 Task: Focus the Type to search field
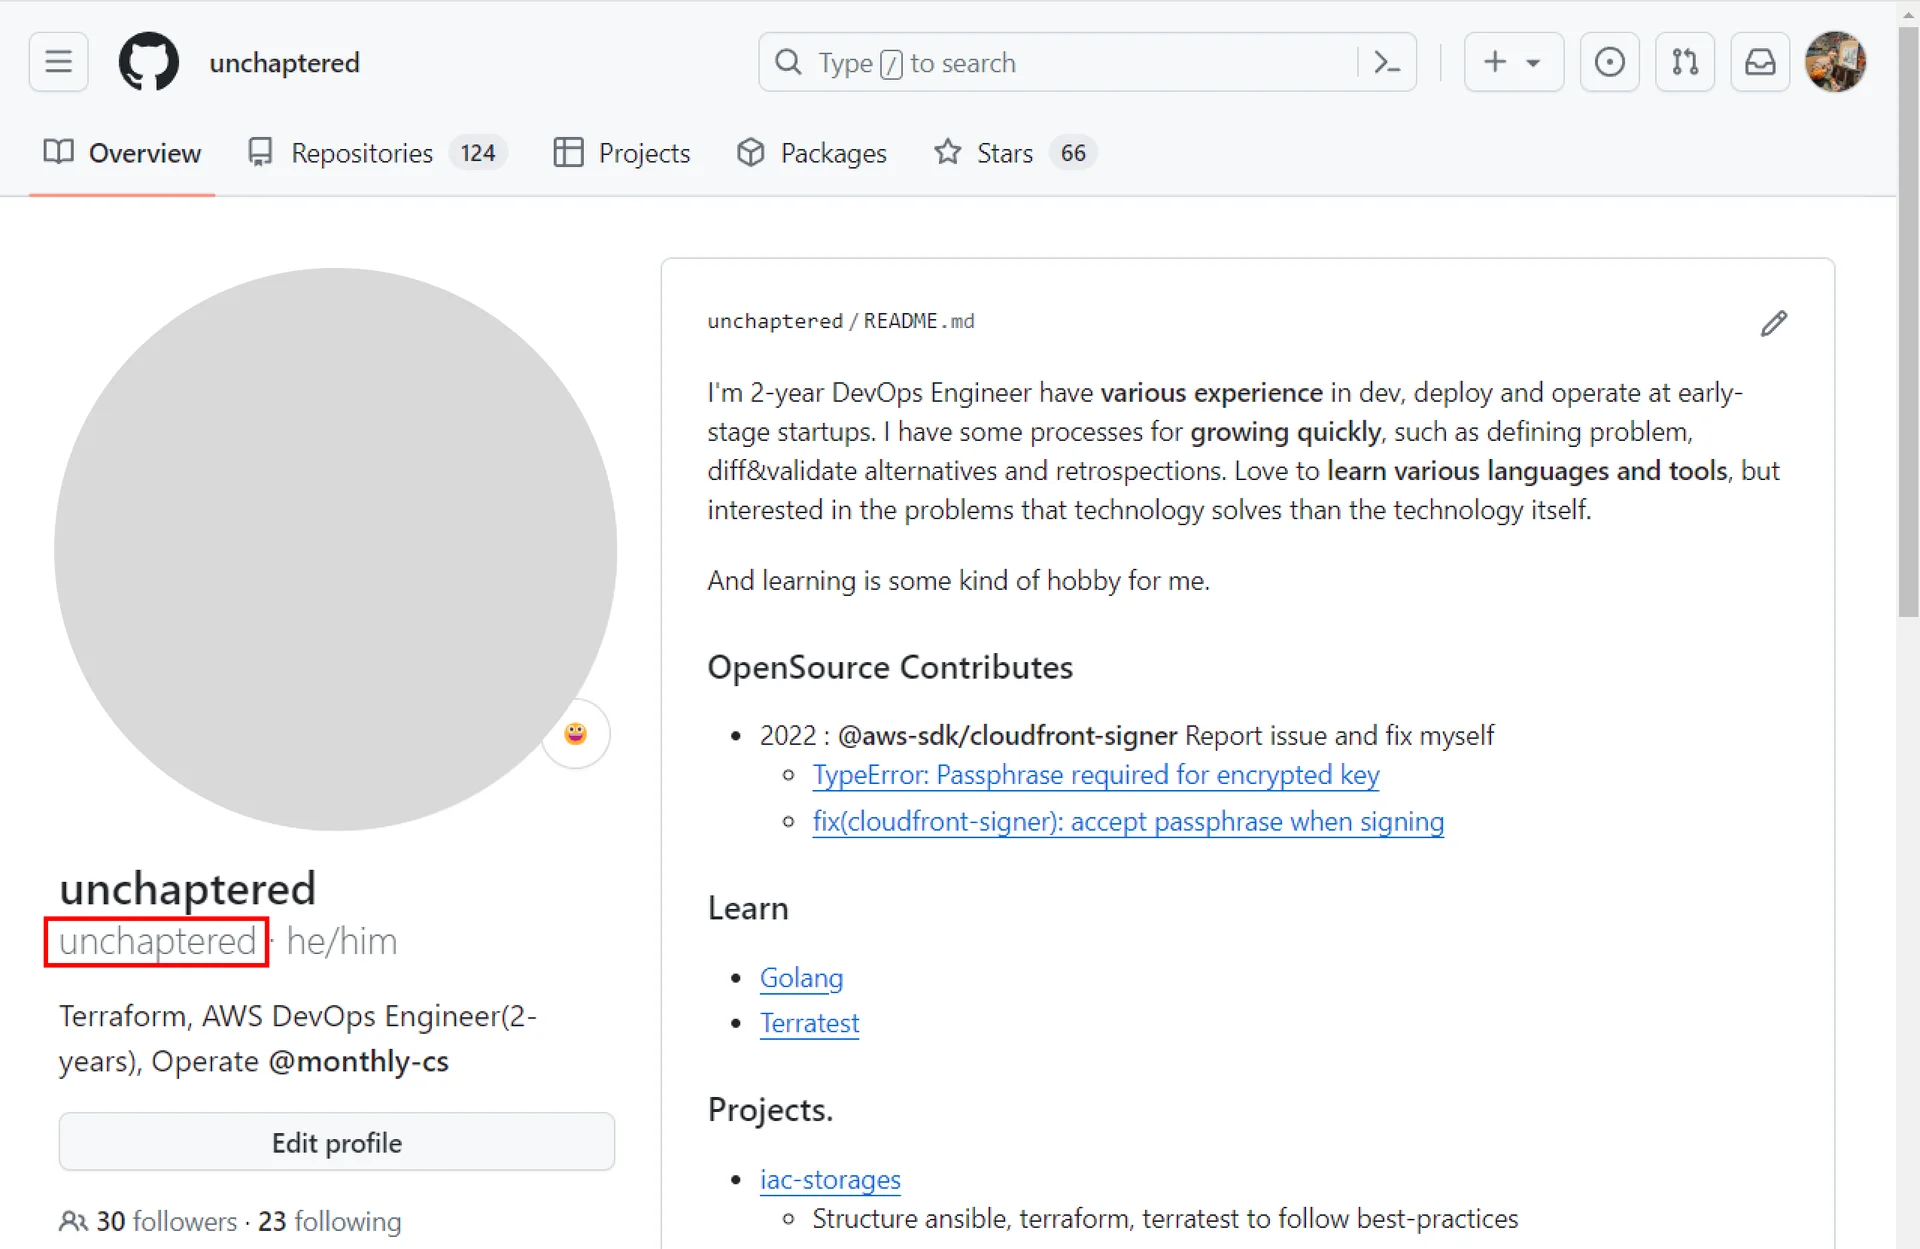click(x=1060, y=62)
